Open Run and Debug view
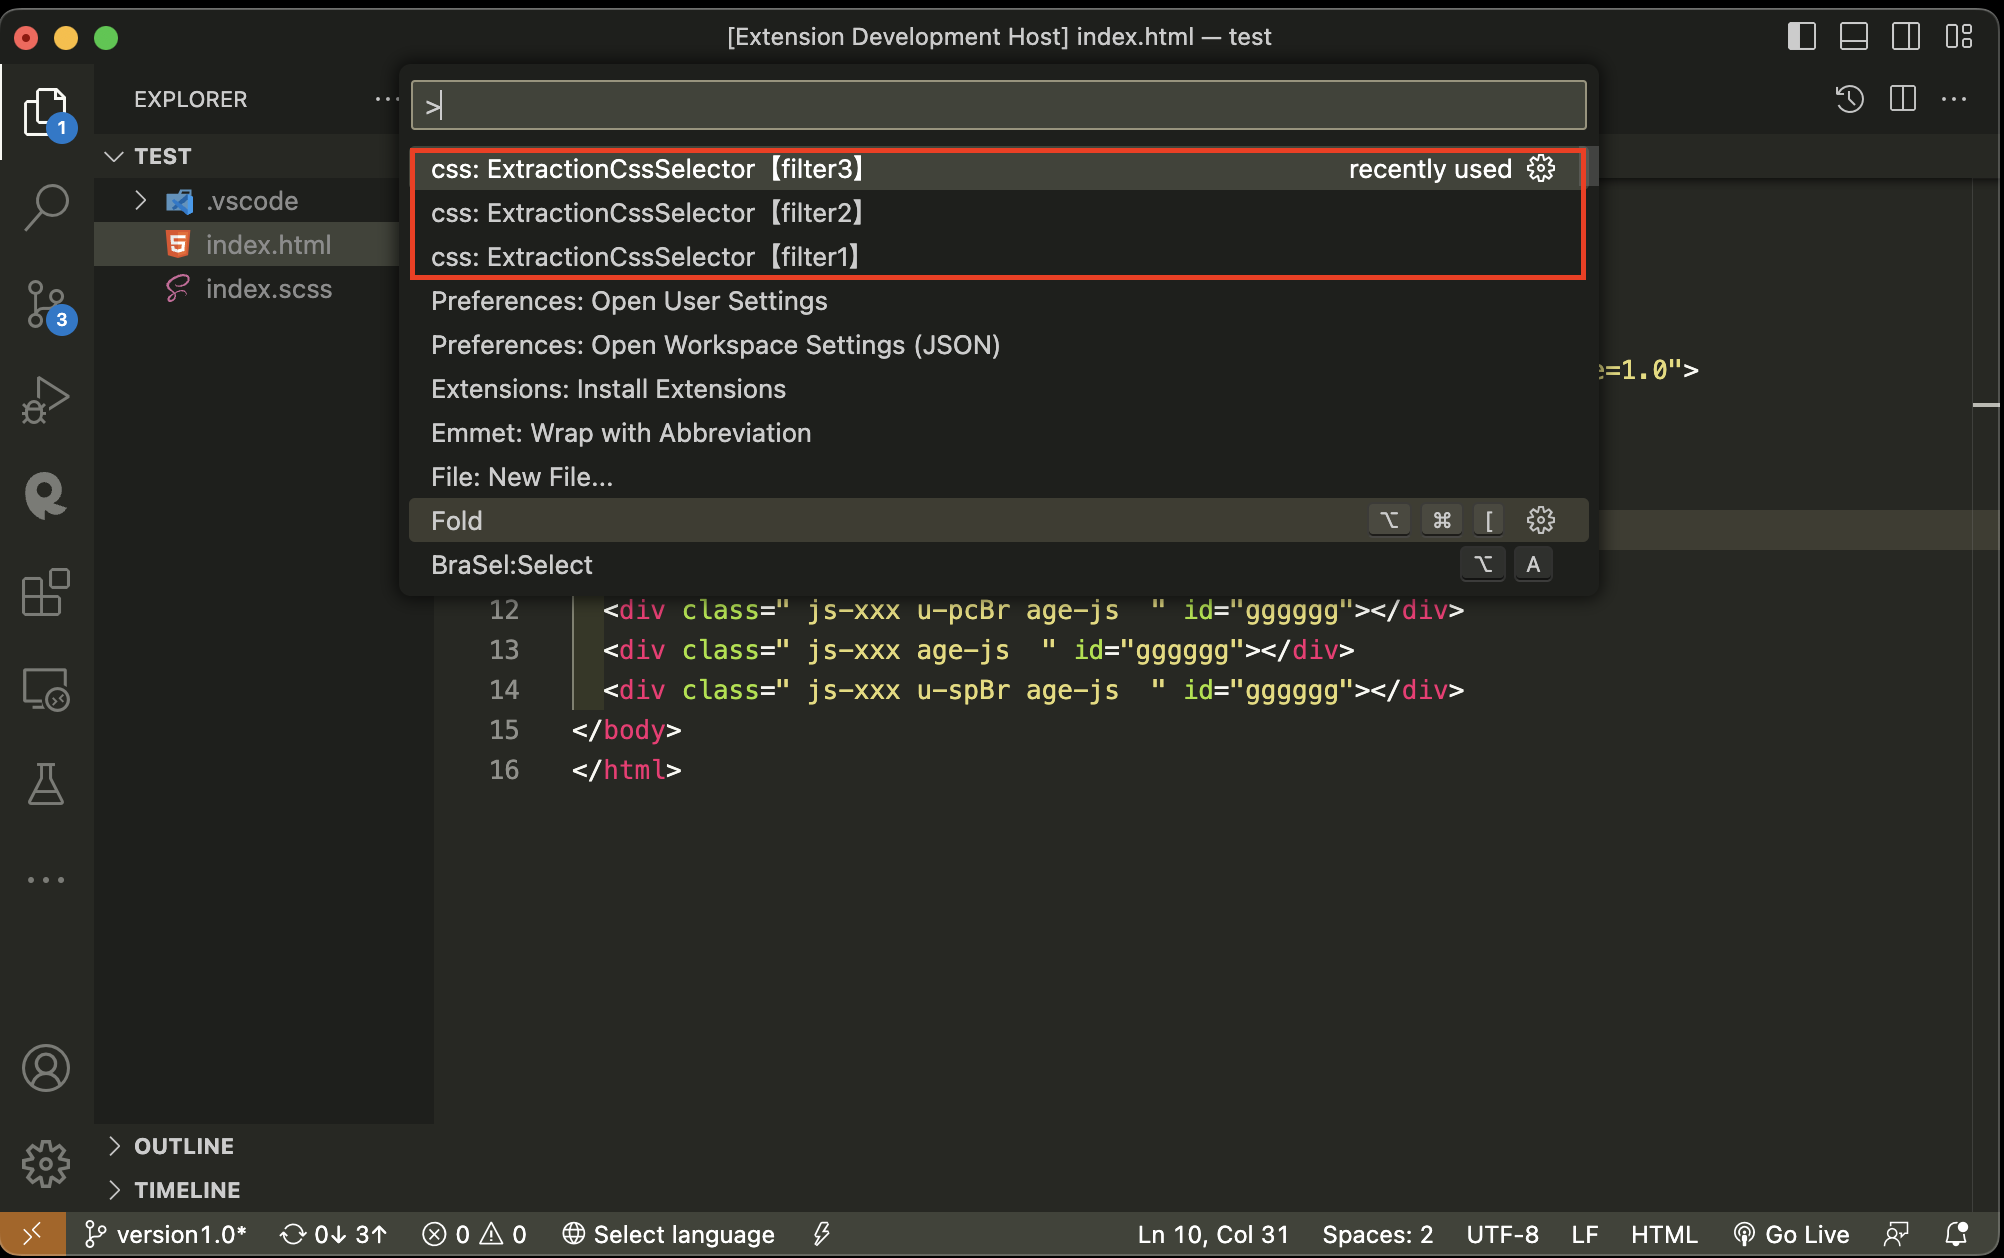The image size is (2004, 1258). [x=46, y=399]
